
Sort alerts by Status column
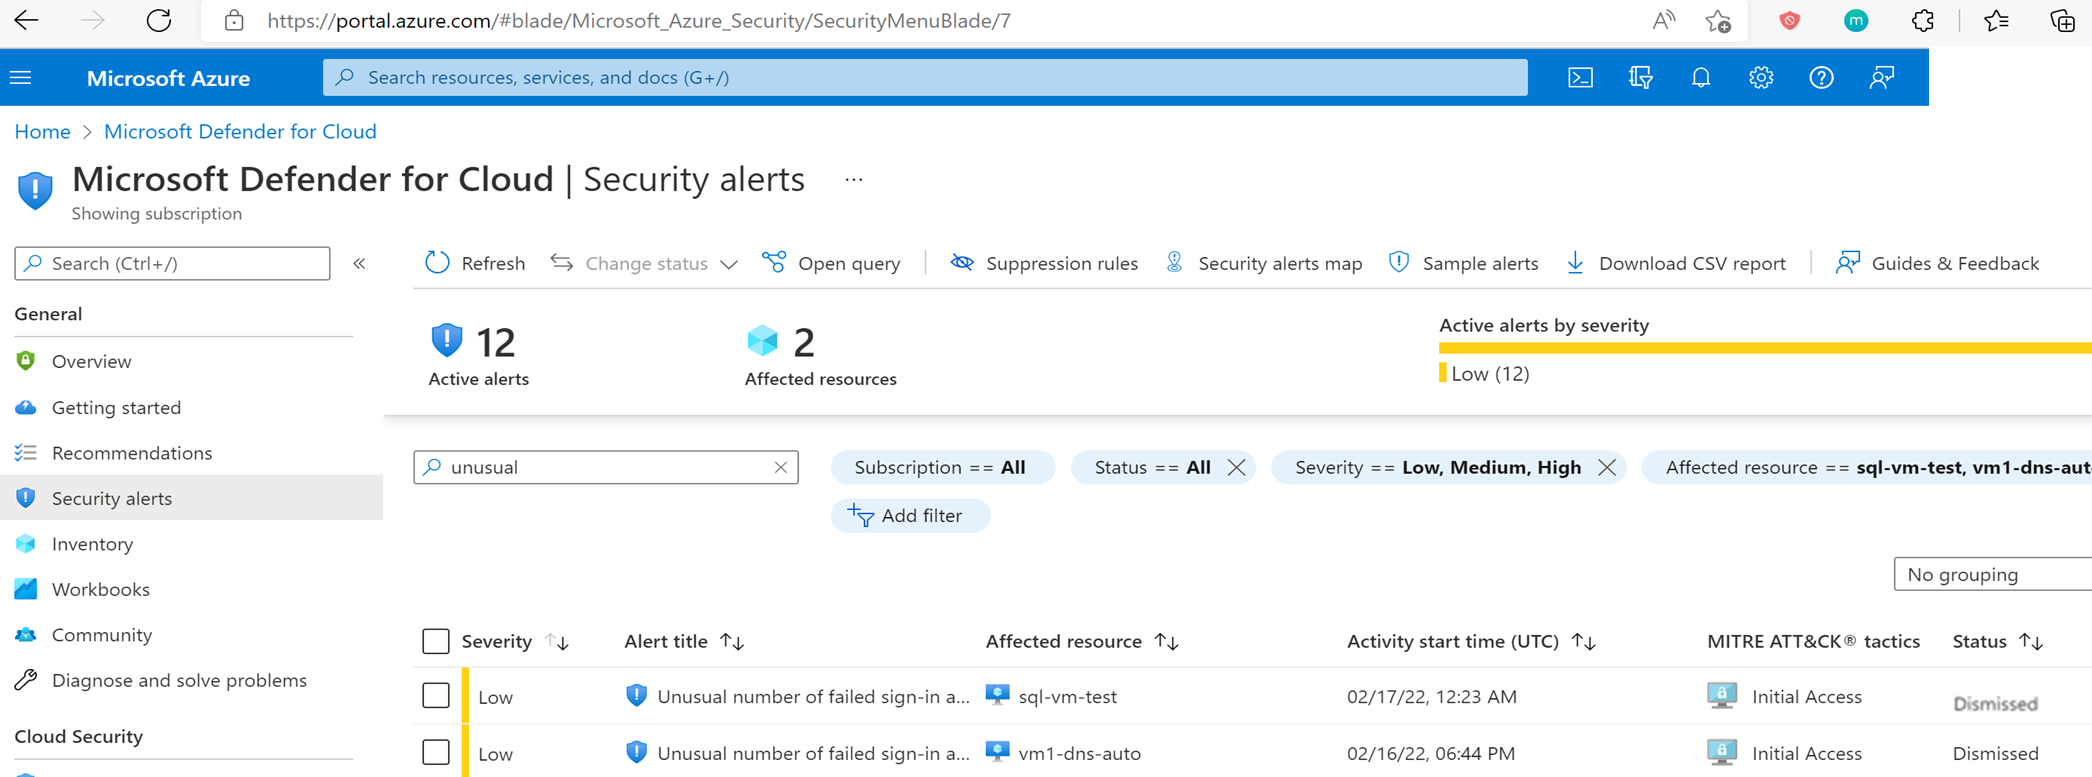tap(1997, 642)
